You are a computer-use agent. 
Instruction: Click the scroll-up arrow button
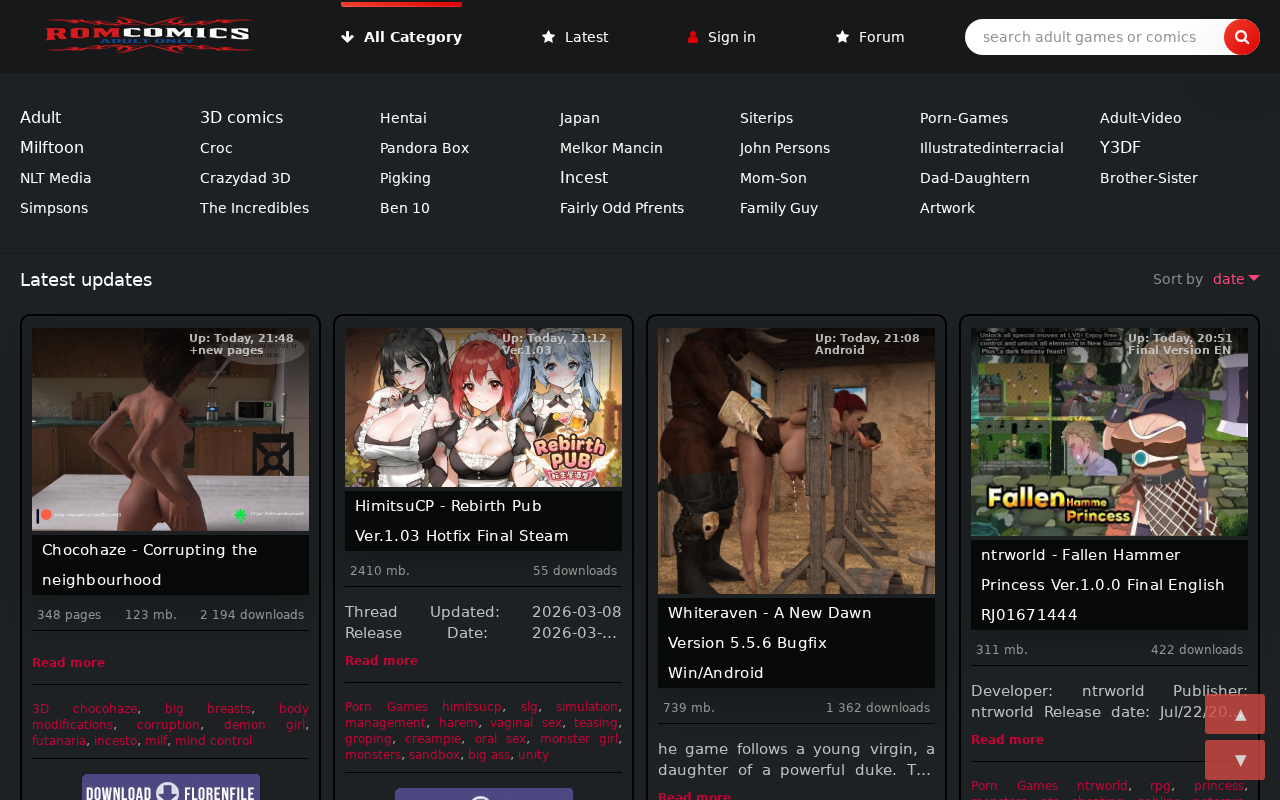pos(1235,714)
